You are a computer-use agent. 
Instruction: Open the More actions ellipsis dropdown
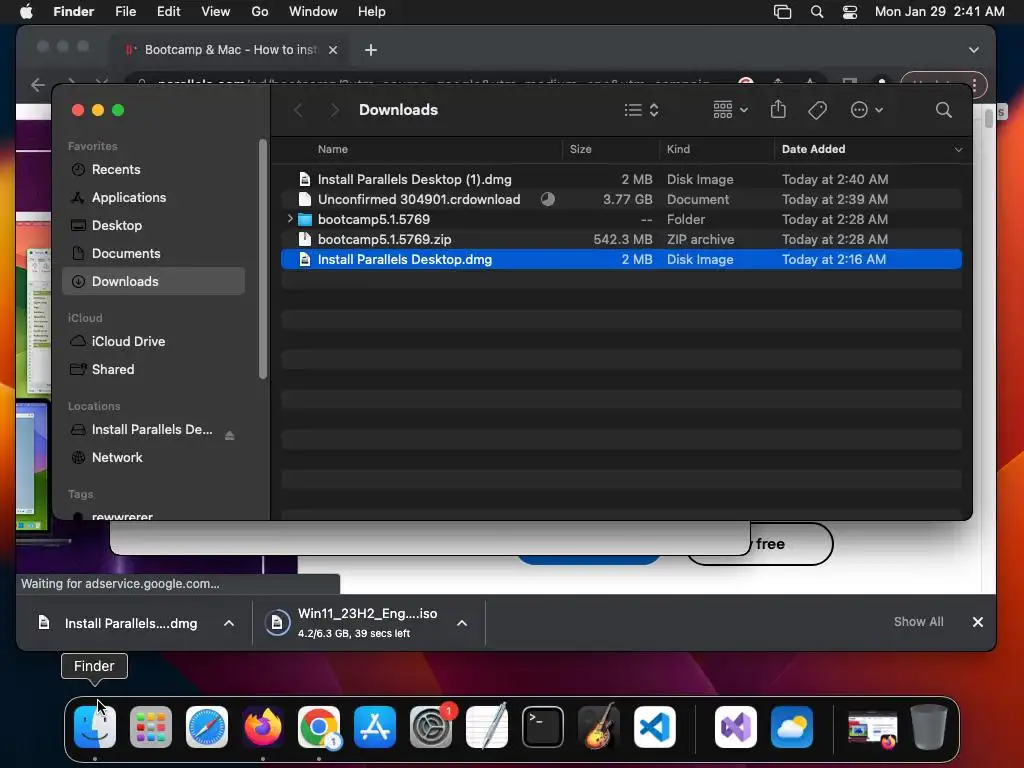[867, 110]
